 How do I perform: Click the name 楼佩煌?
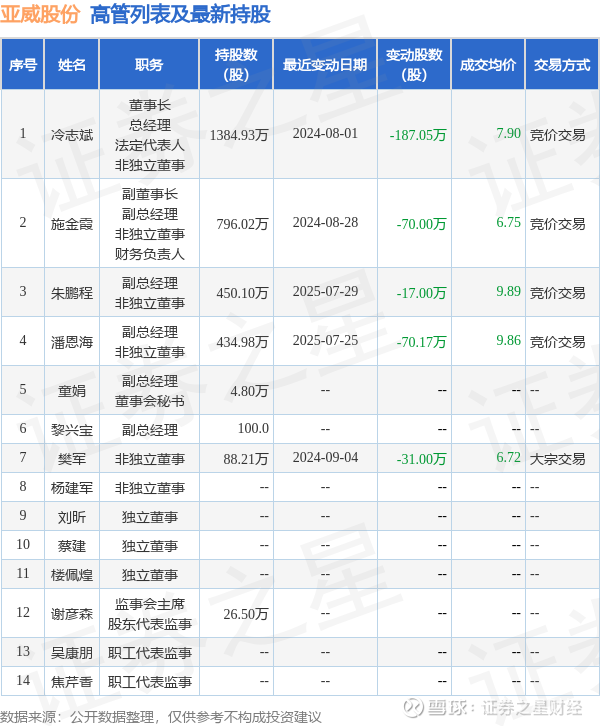click(x=72, y=575)
